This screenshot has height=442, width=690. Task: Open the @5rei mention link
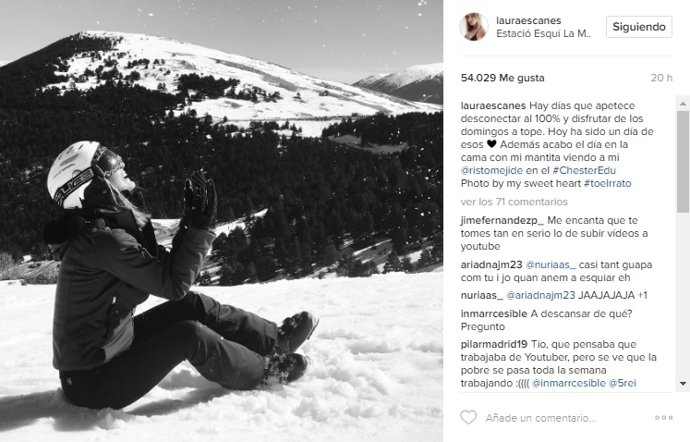(x=622, y=383)
